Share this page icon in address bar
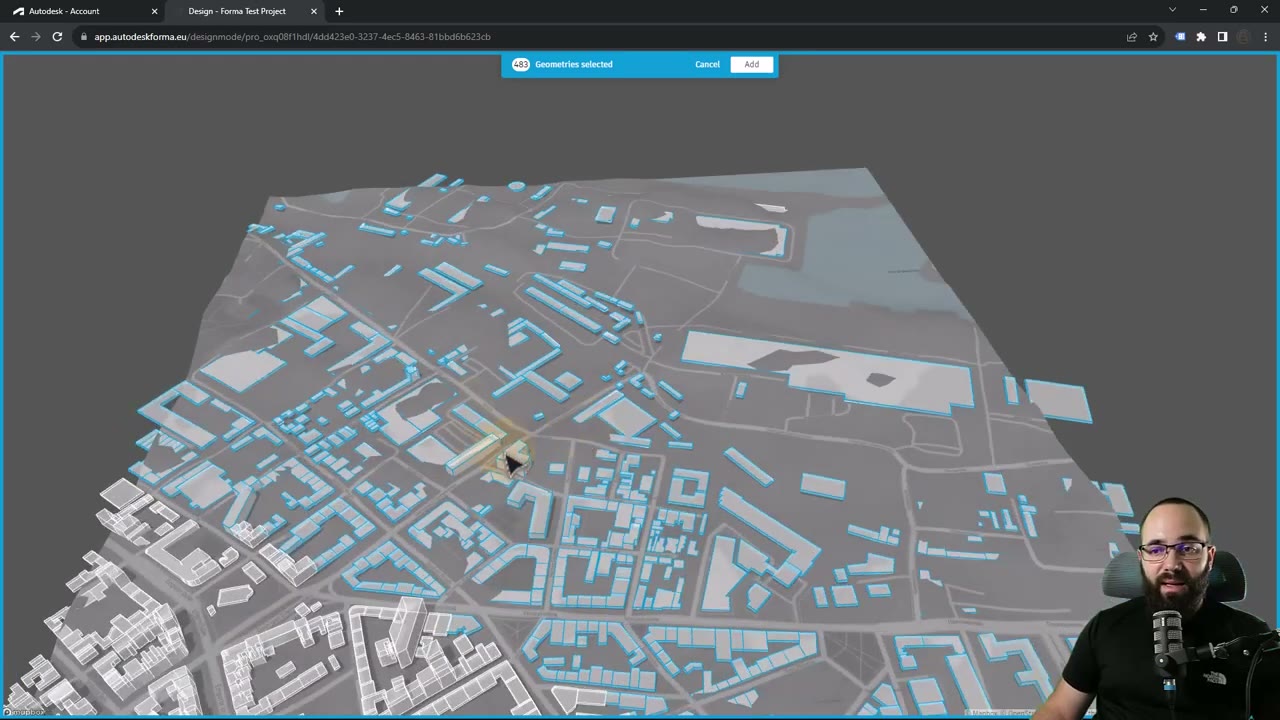The width and height of the screenshot is (1280, 720). (x=1132, y=37)
